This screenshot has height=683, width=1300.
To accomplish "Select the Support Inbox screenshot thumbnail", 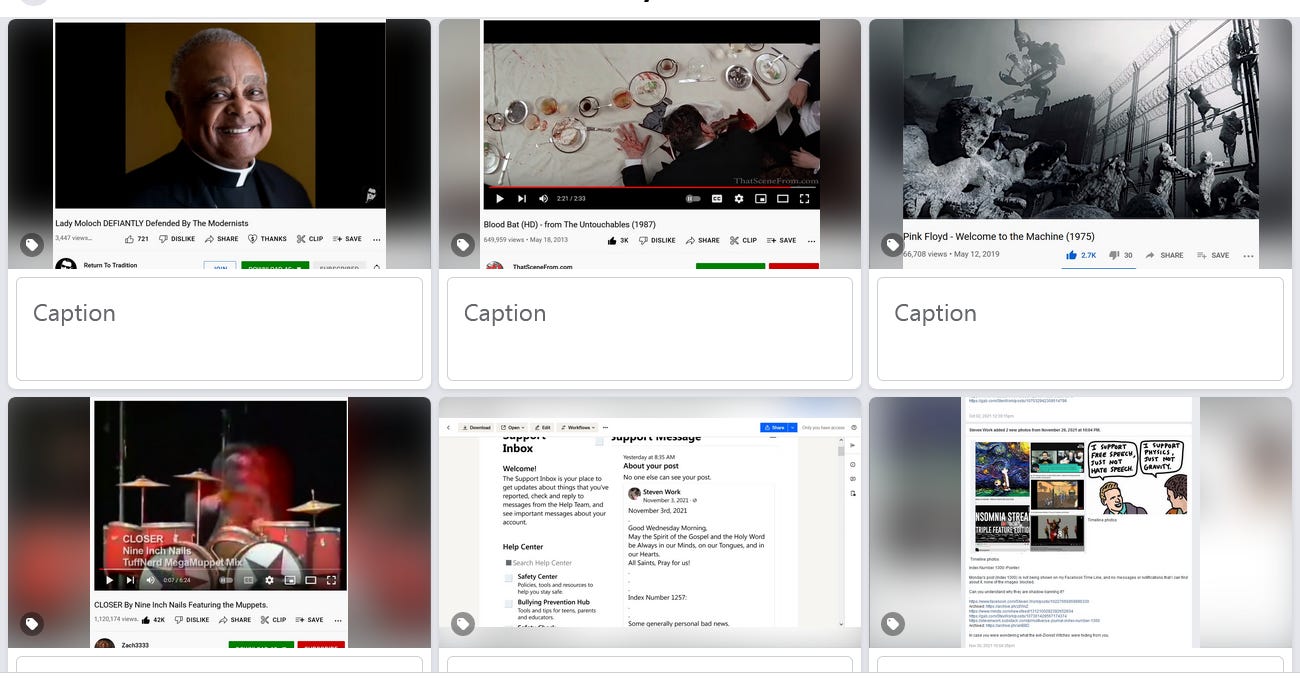I will [x=650, y=523].
